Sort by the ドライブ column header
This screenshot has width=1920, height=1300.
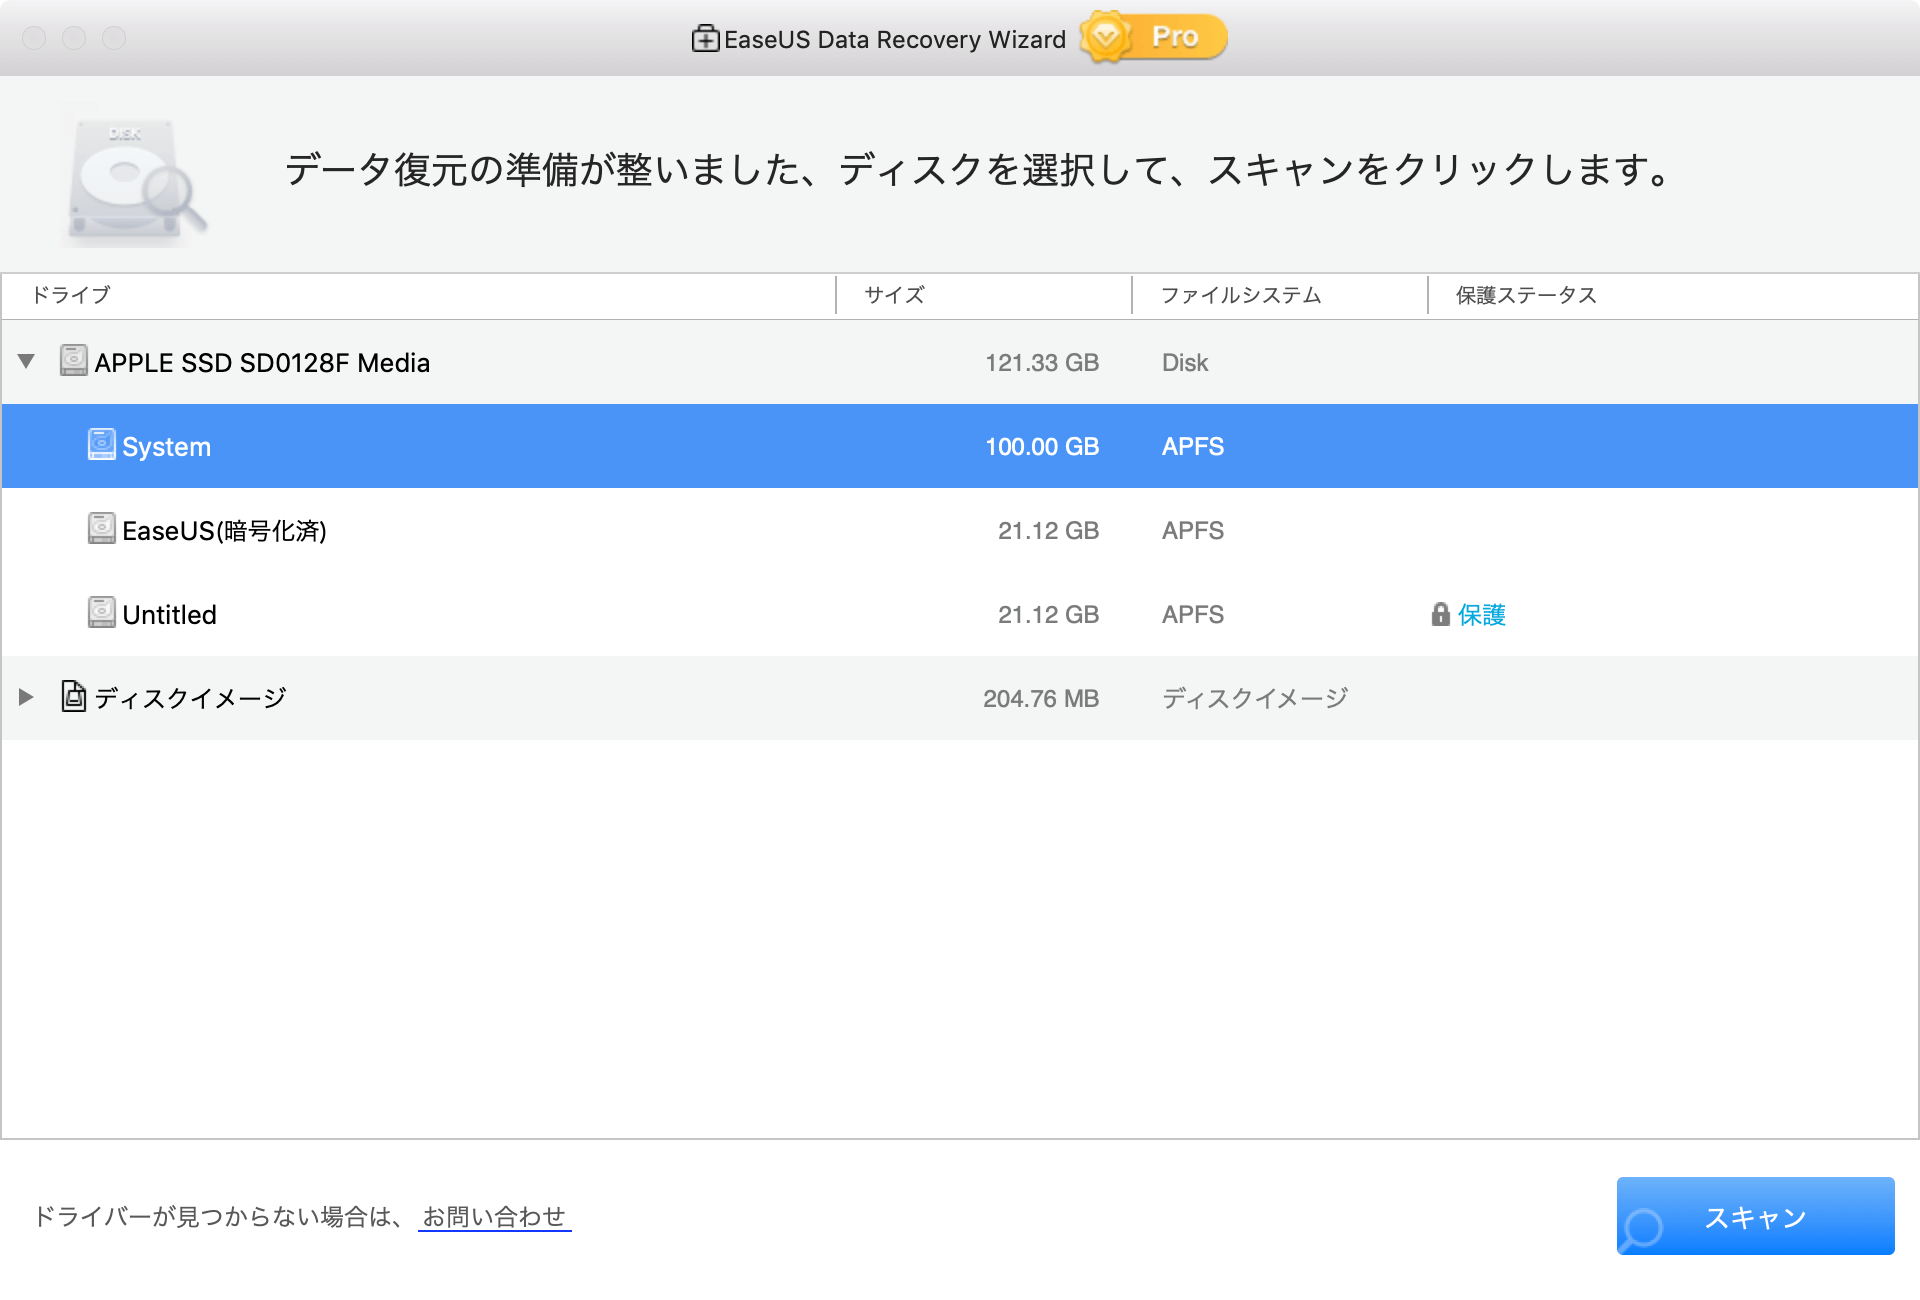pyautogui.click(x=418, y=295)
